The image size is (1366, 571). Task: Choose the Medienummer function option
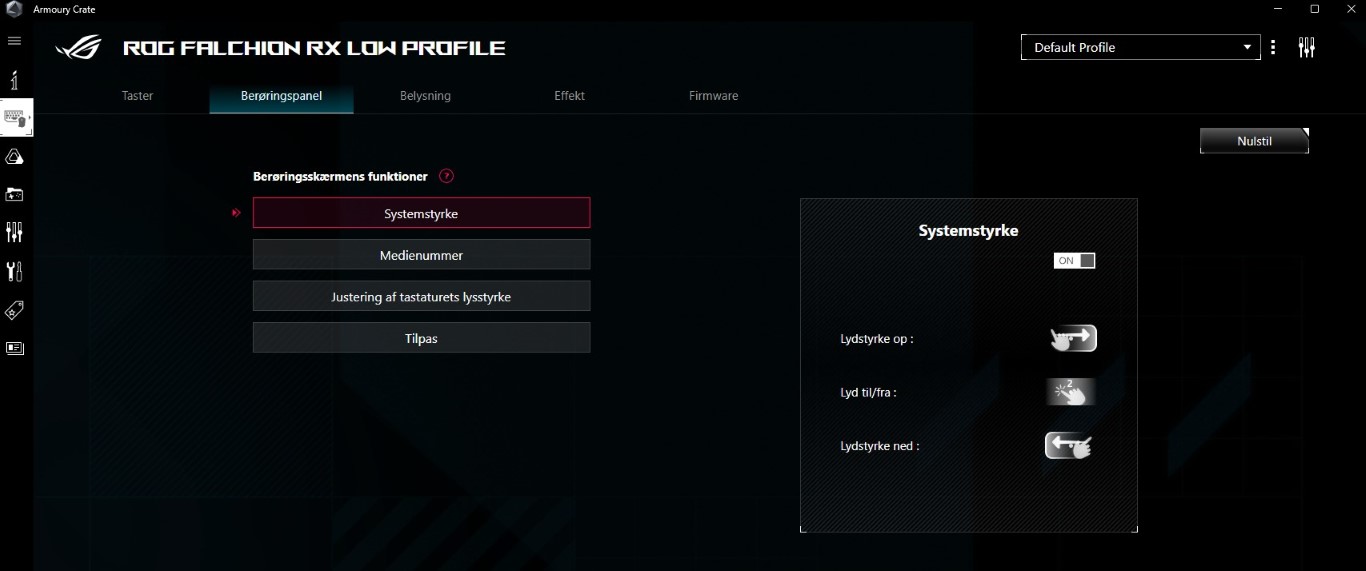(x=421, y=255)
